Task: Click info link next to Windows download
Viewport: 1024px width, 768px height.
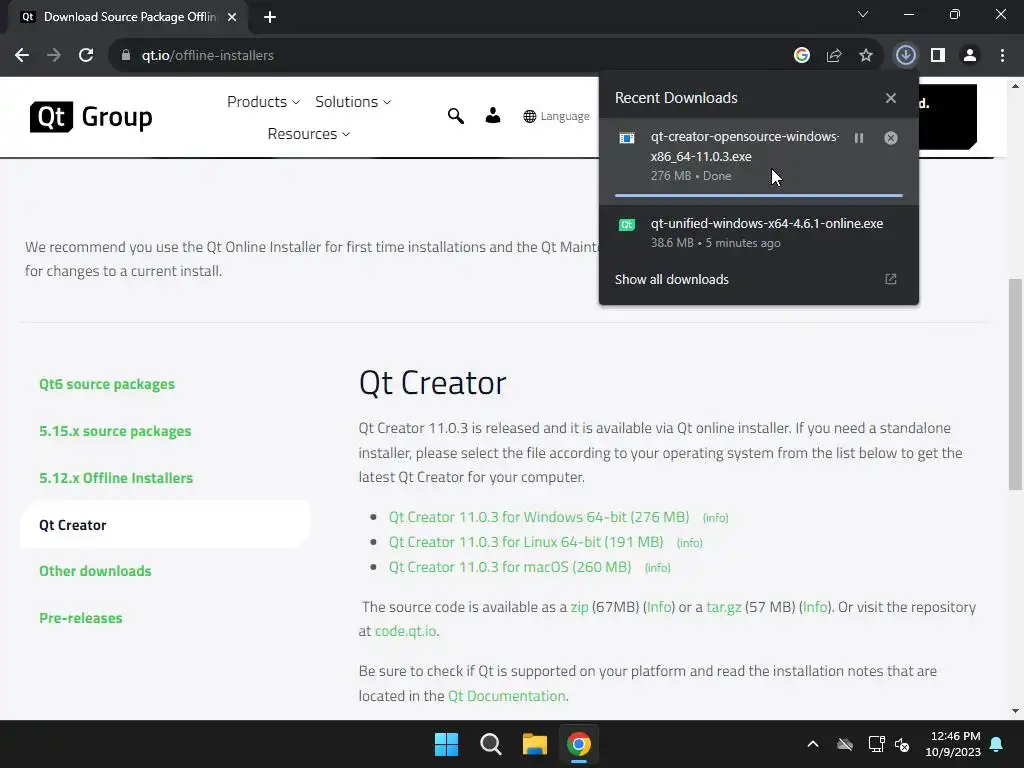Action: [715, 518]
